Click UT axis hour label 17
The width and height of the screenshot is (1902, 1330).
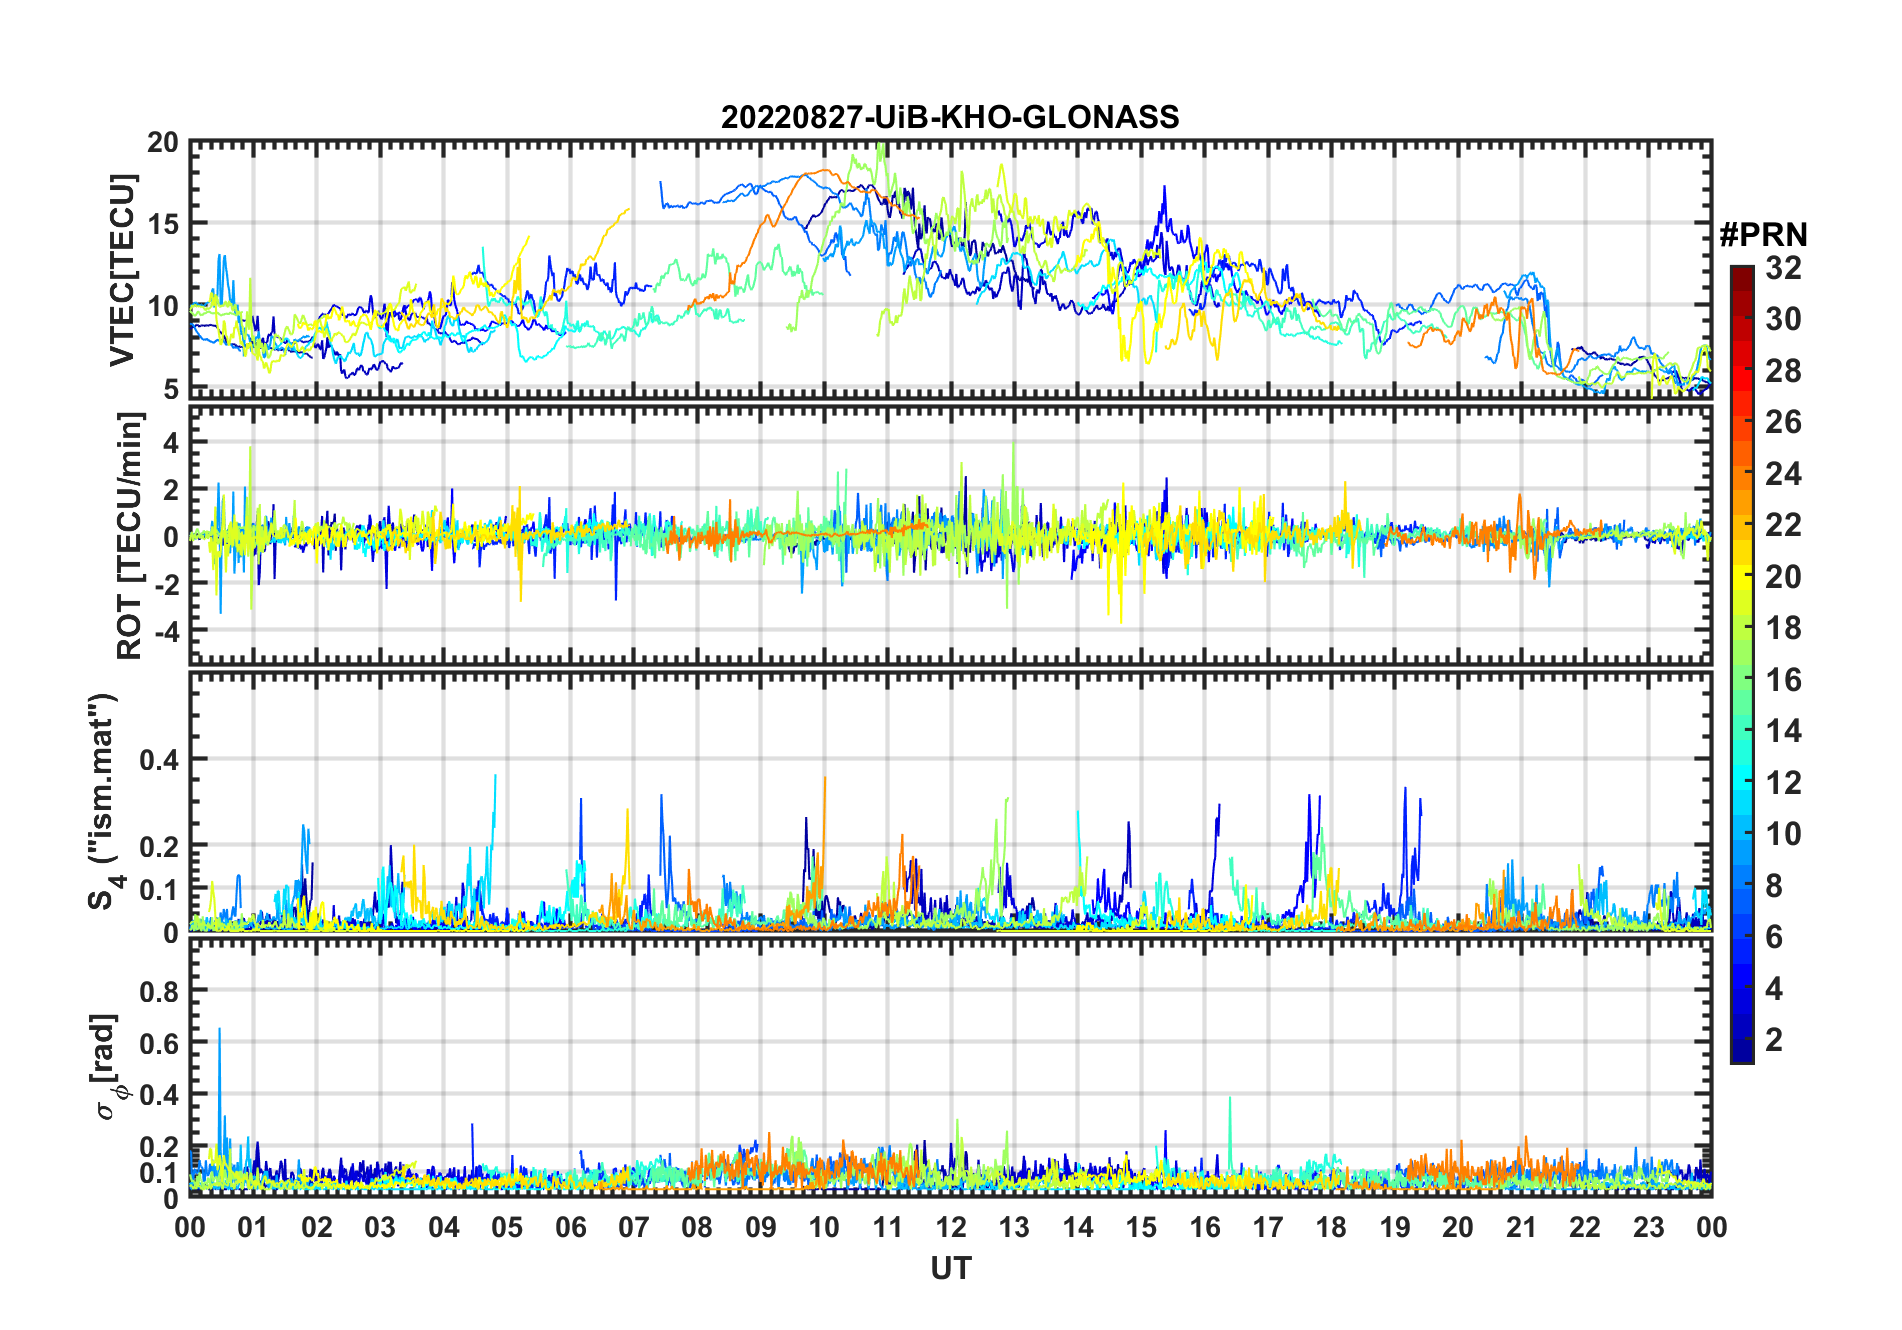tap(1268, 1227)
